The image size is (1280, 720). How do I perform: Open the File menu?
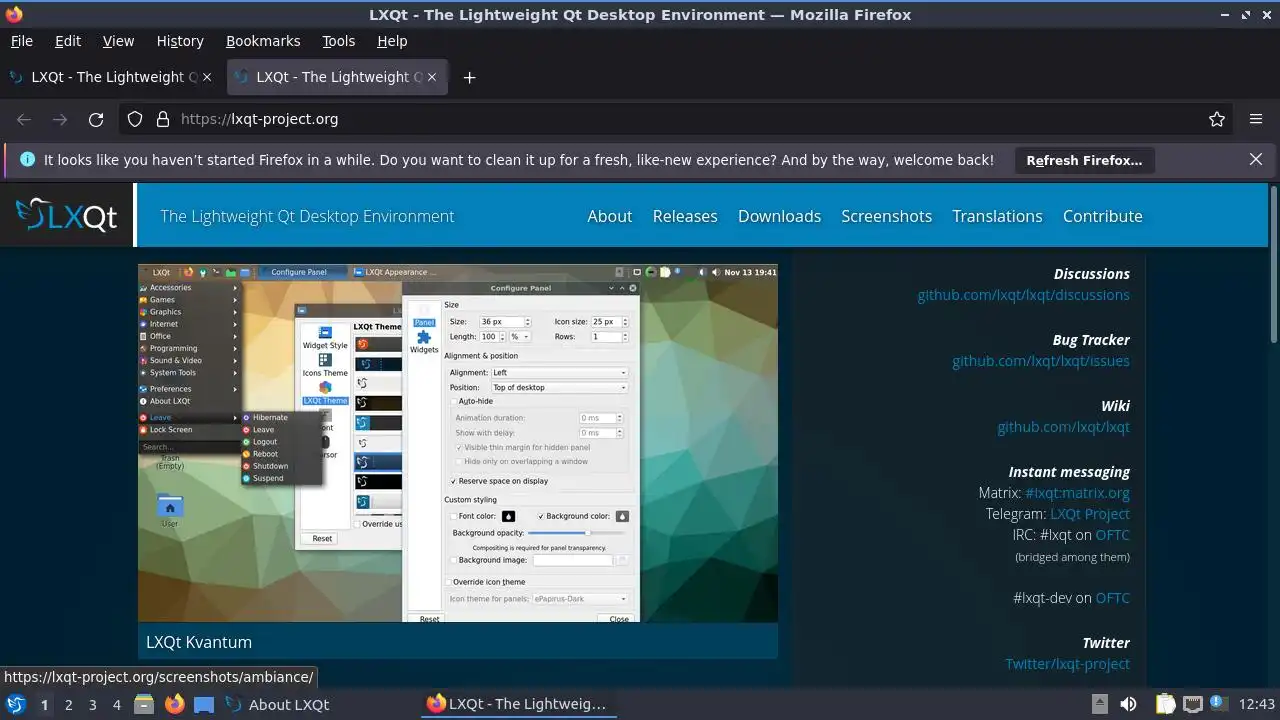click(x=21, y=41)
